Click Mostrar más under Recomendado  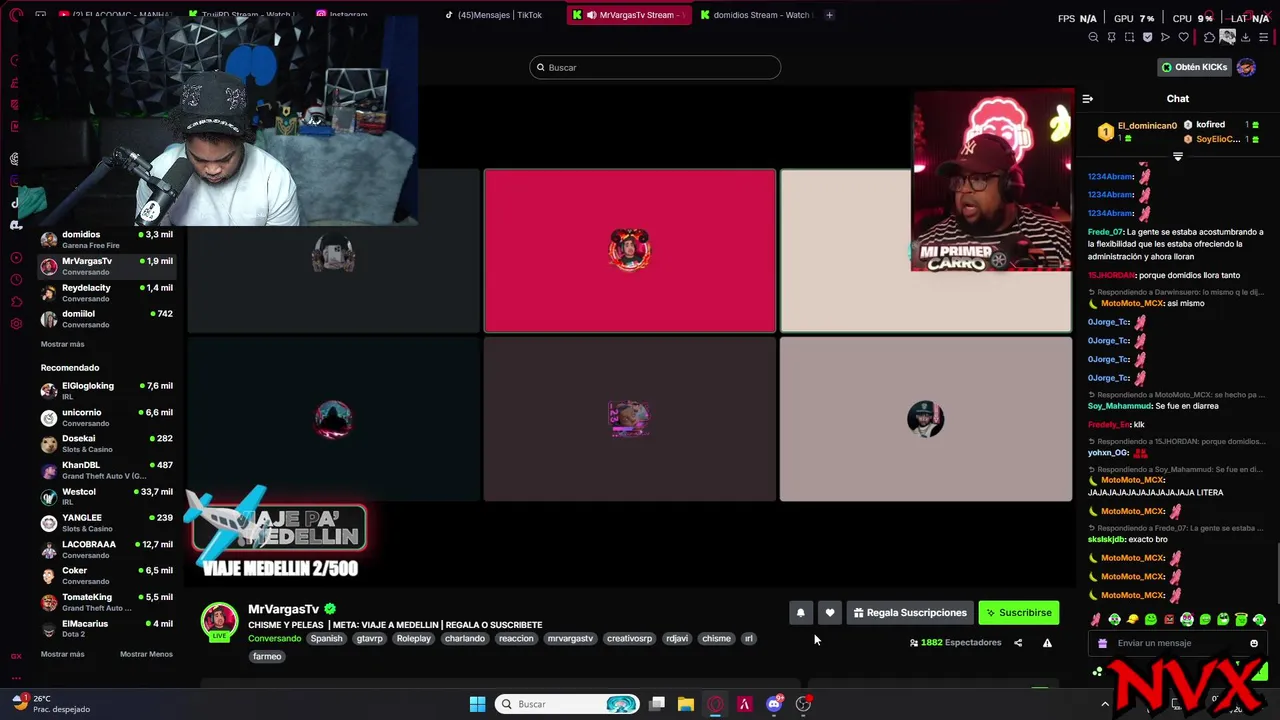(x=62, y=654)
